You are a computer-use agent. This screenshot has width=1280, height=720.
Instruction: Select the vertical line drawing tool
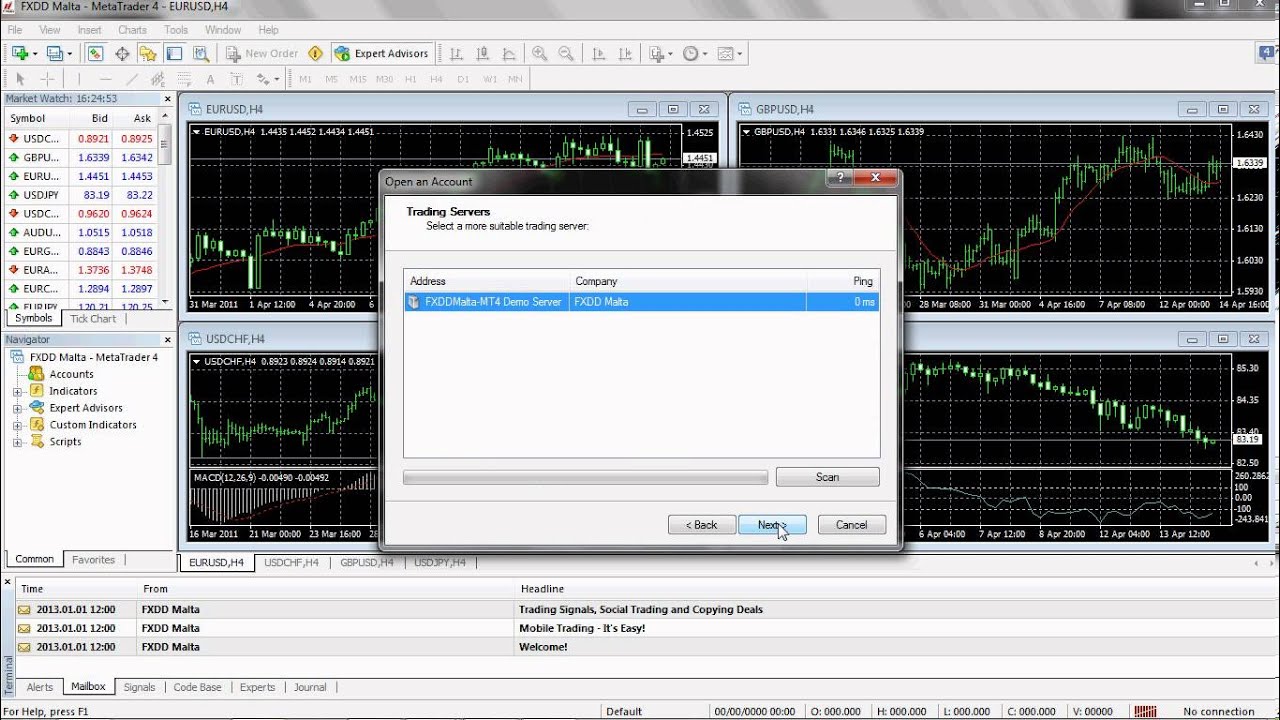79,79
